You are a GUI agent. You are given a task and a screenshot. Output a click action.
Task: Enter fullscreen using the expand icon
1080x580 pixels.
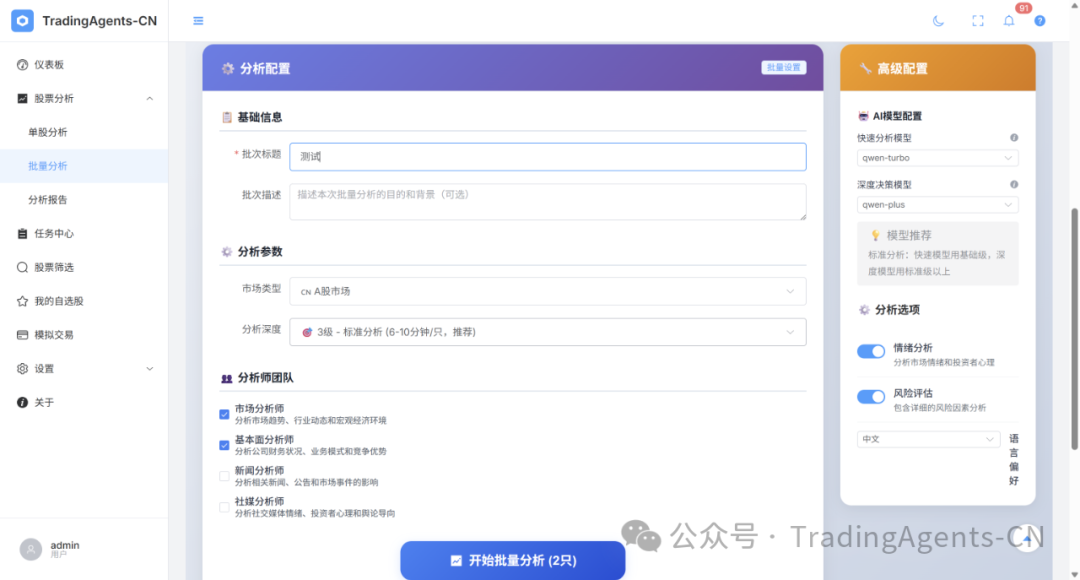click(978, 21)
